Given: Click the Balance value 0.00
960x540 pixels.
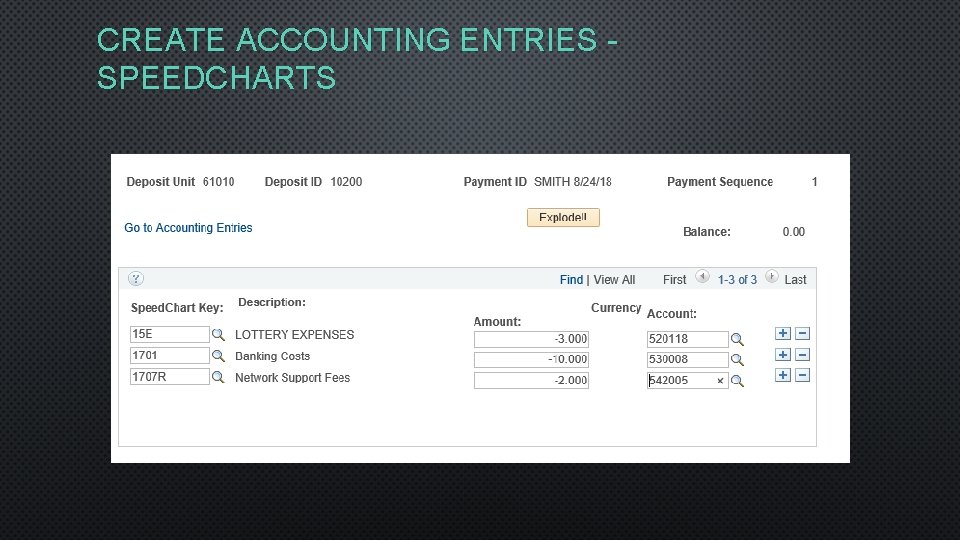Looking at the screenshot, I should click(x=793, y=232).
